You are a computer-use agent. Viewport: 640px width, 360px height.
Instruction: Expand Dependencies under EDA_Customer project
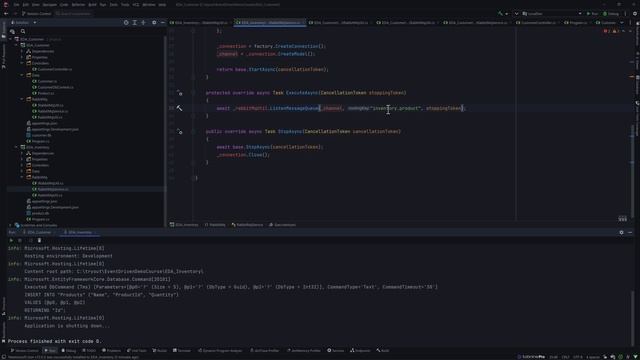pos(22,51)
